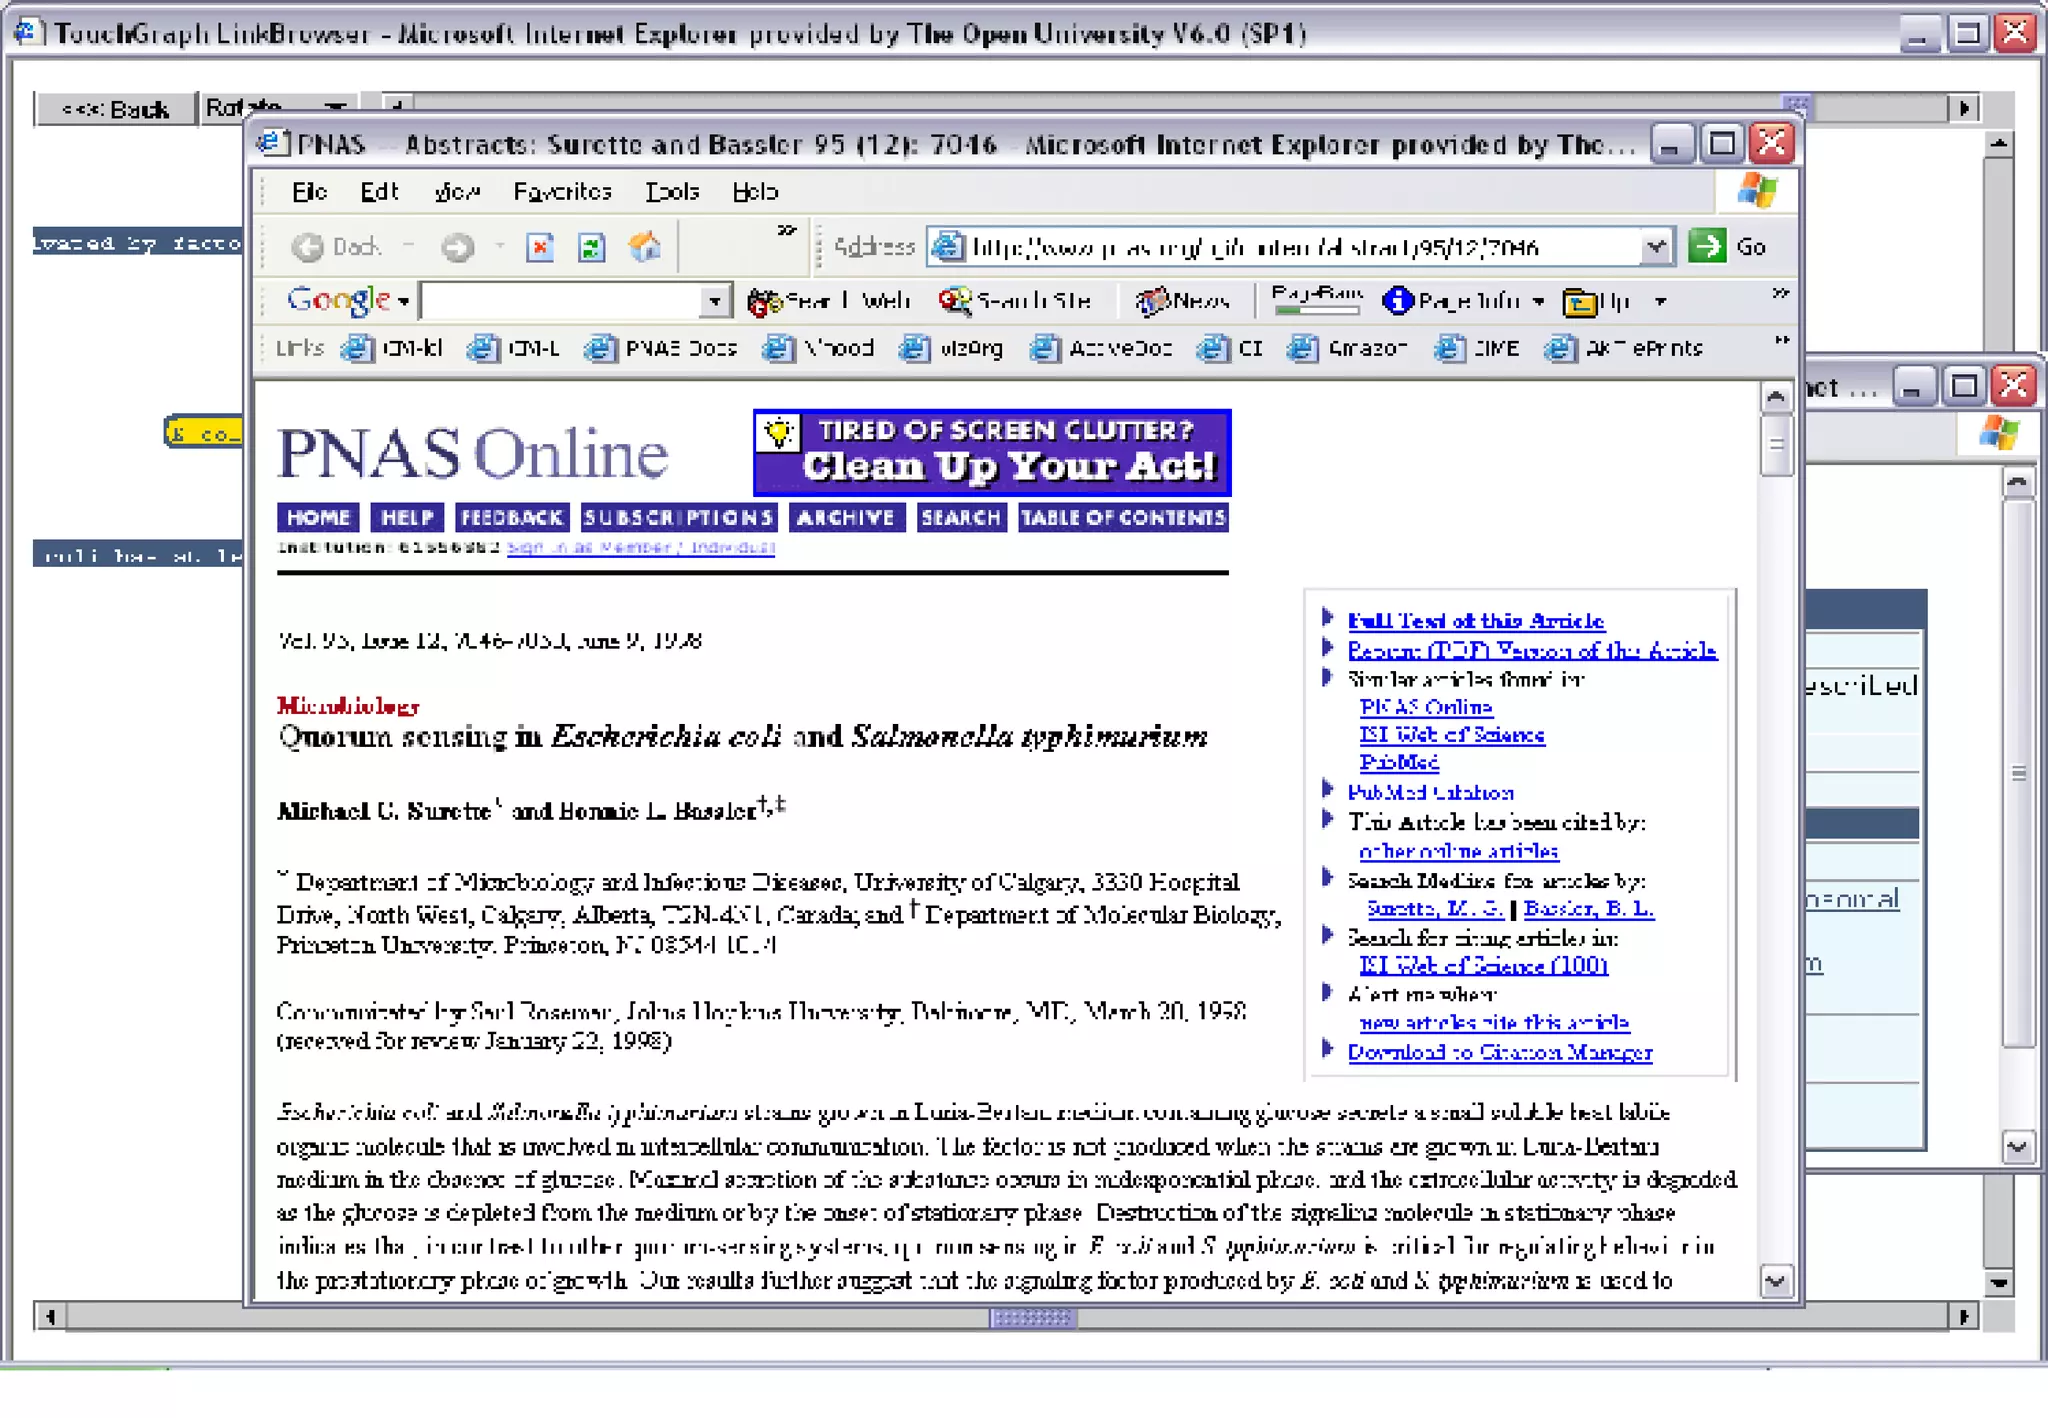
Task: Open the address bar URL dropdown
Action: 1656,247
